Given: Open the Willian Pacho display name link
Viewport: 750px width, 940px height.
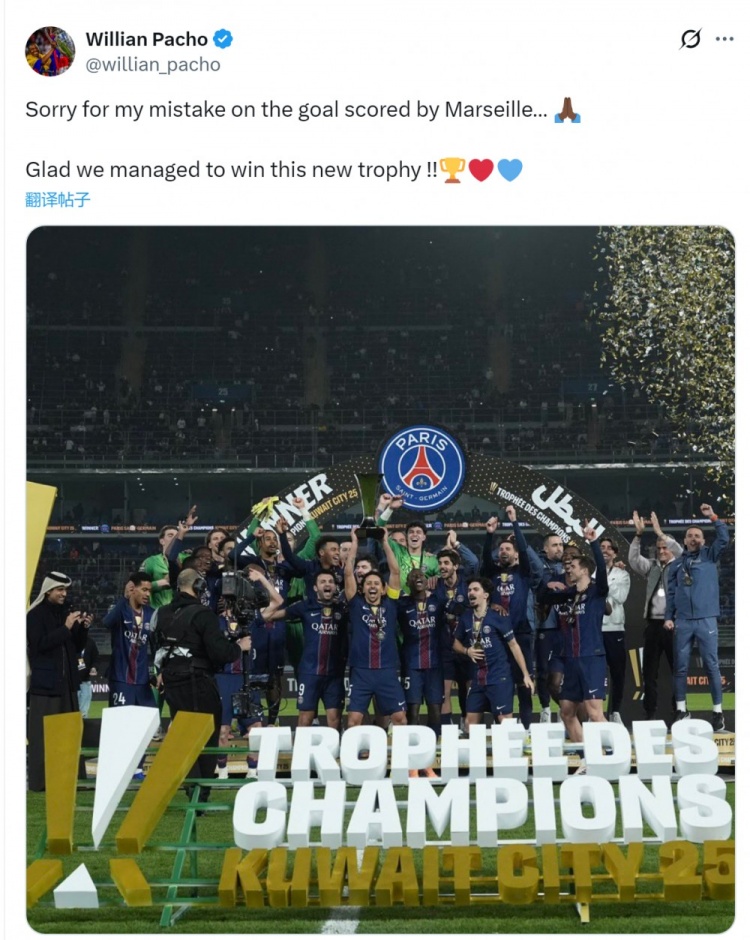Looking at the screenshot, I should click(146, 40).
